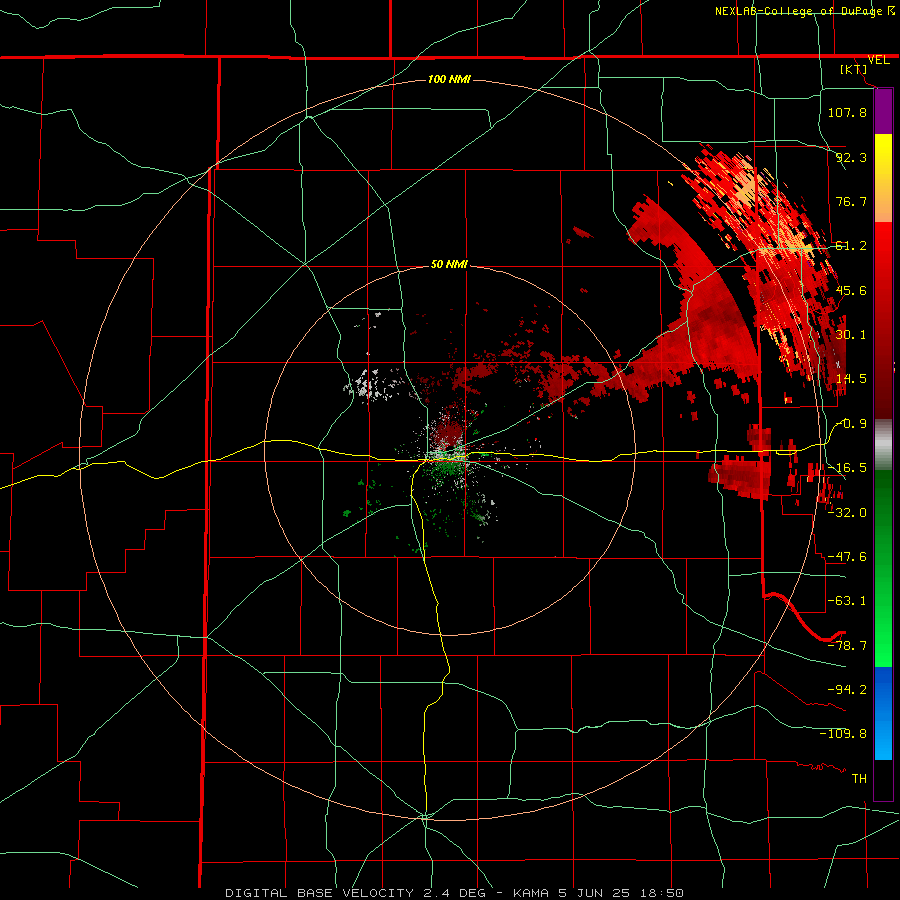
Task: Click the purple segment of the color bar
Action: click(883, 112)
